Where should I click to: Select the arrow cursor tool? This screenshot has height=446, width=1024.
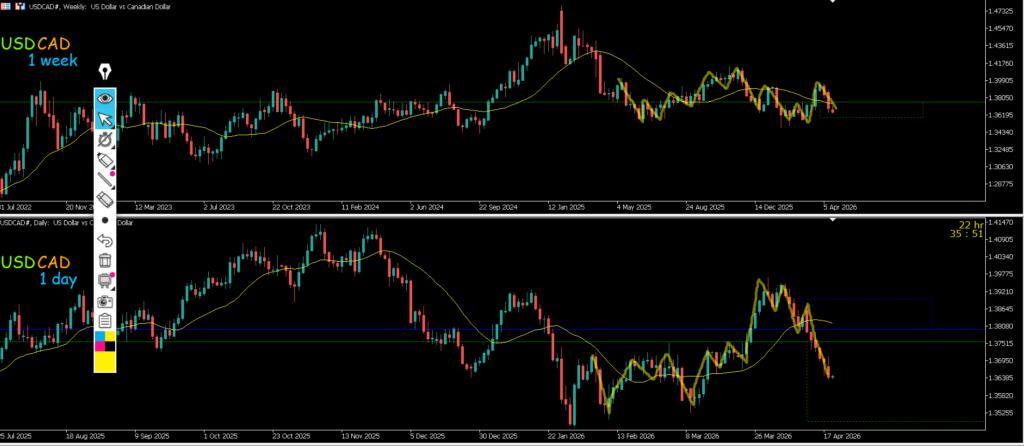105,119
